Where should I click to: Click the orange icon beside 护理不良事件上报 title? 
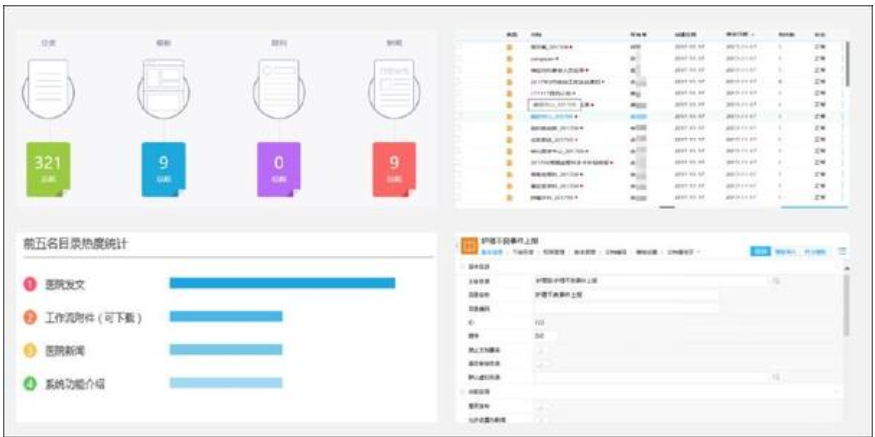click(469, 246)
